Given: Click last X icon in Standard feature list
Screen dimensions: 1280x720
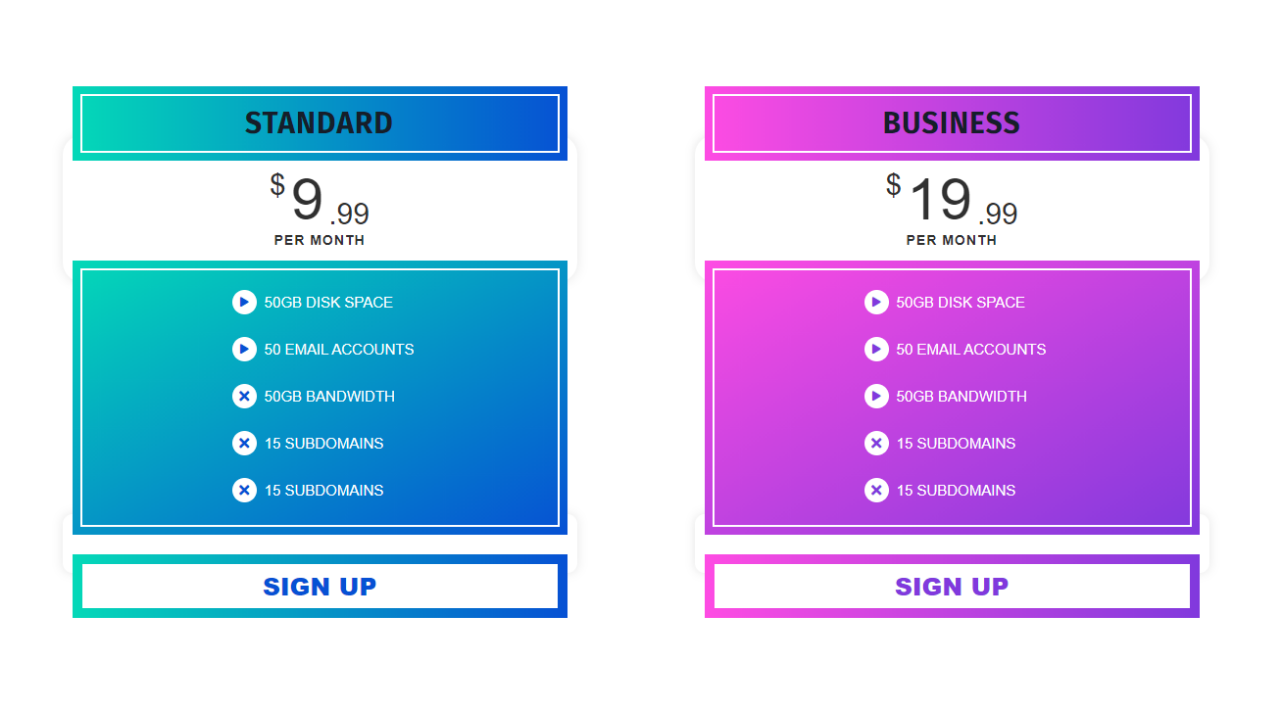Looking at the screenshot, I should coord(244,490).
